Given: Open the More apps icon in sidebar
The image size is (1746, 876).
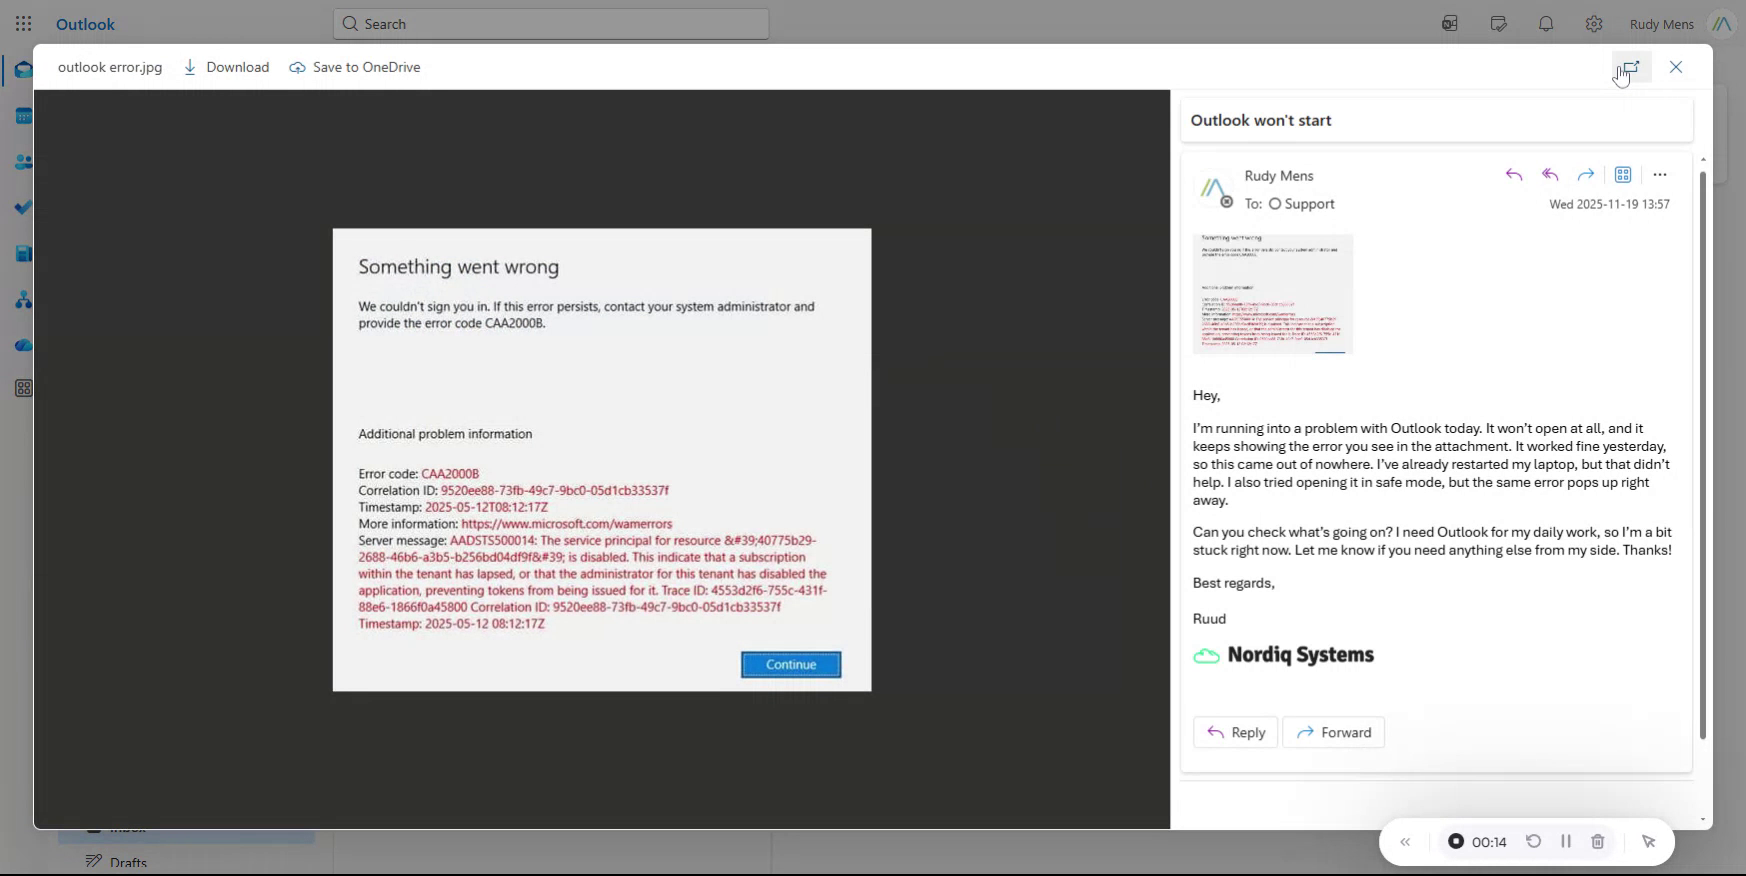Looking at the screenshot, I should pos(23,388).
